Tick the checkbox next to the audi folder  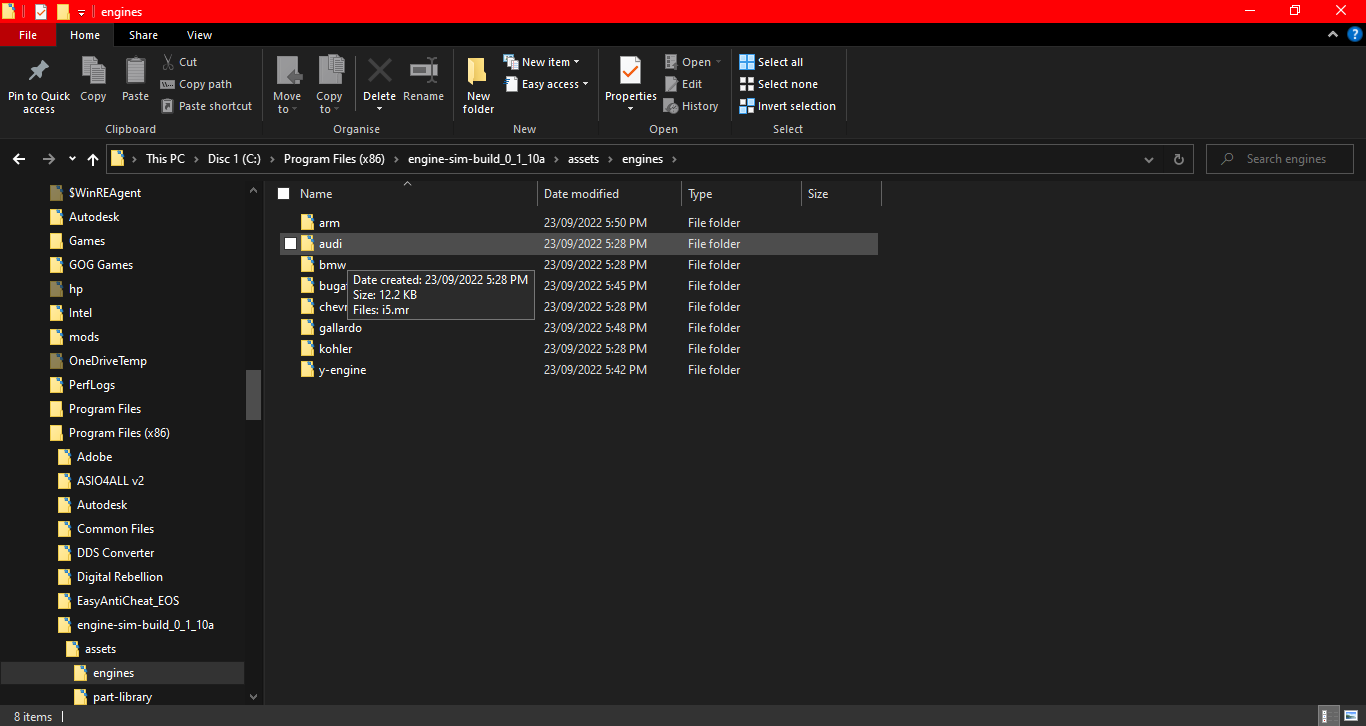(x=291, y=243)
